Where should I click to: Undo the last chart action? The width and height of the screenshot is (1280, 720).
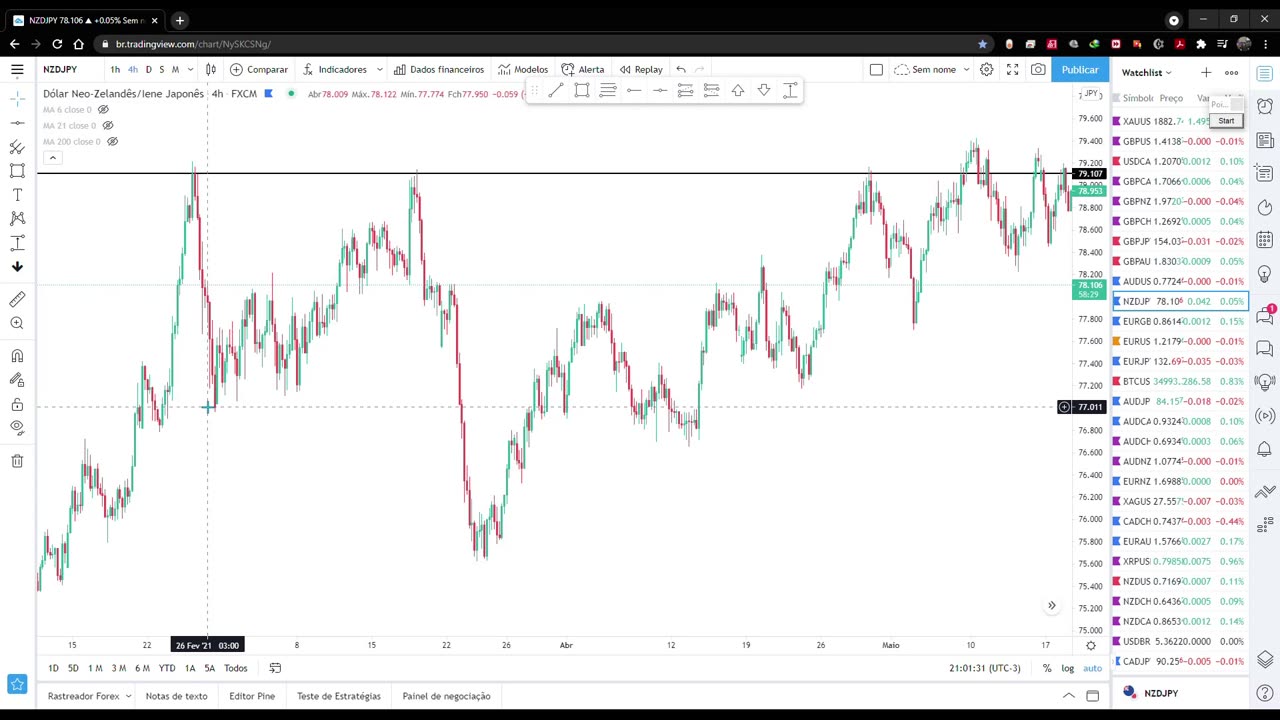tap(681, 69)
